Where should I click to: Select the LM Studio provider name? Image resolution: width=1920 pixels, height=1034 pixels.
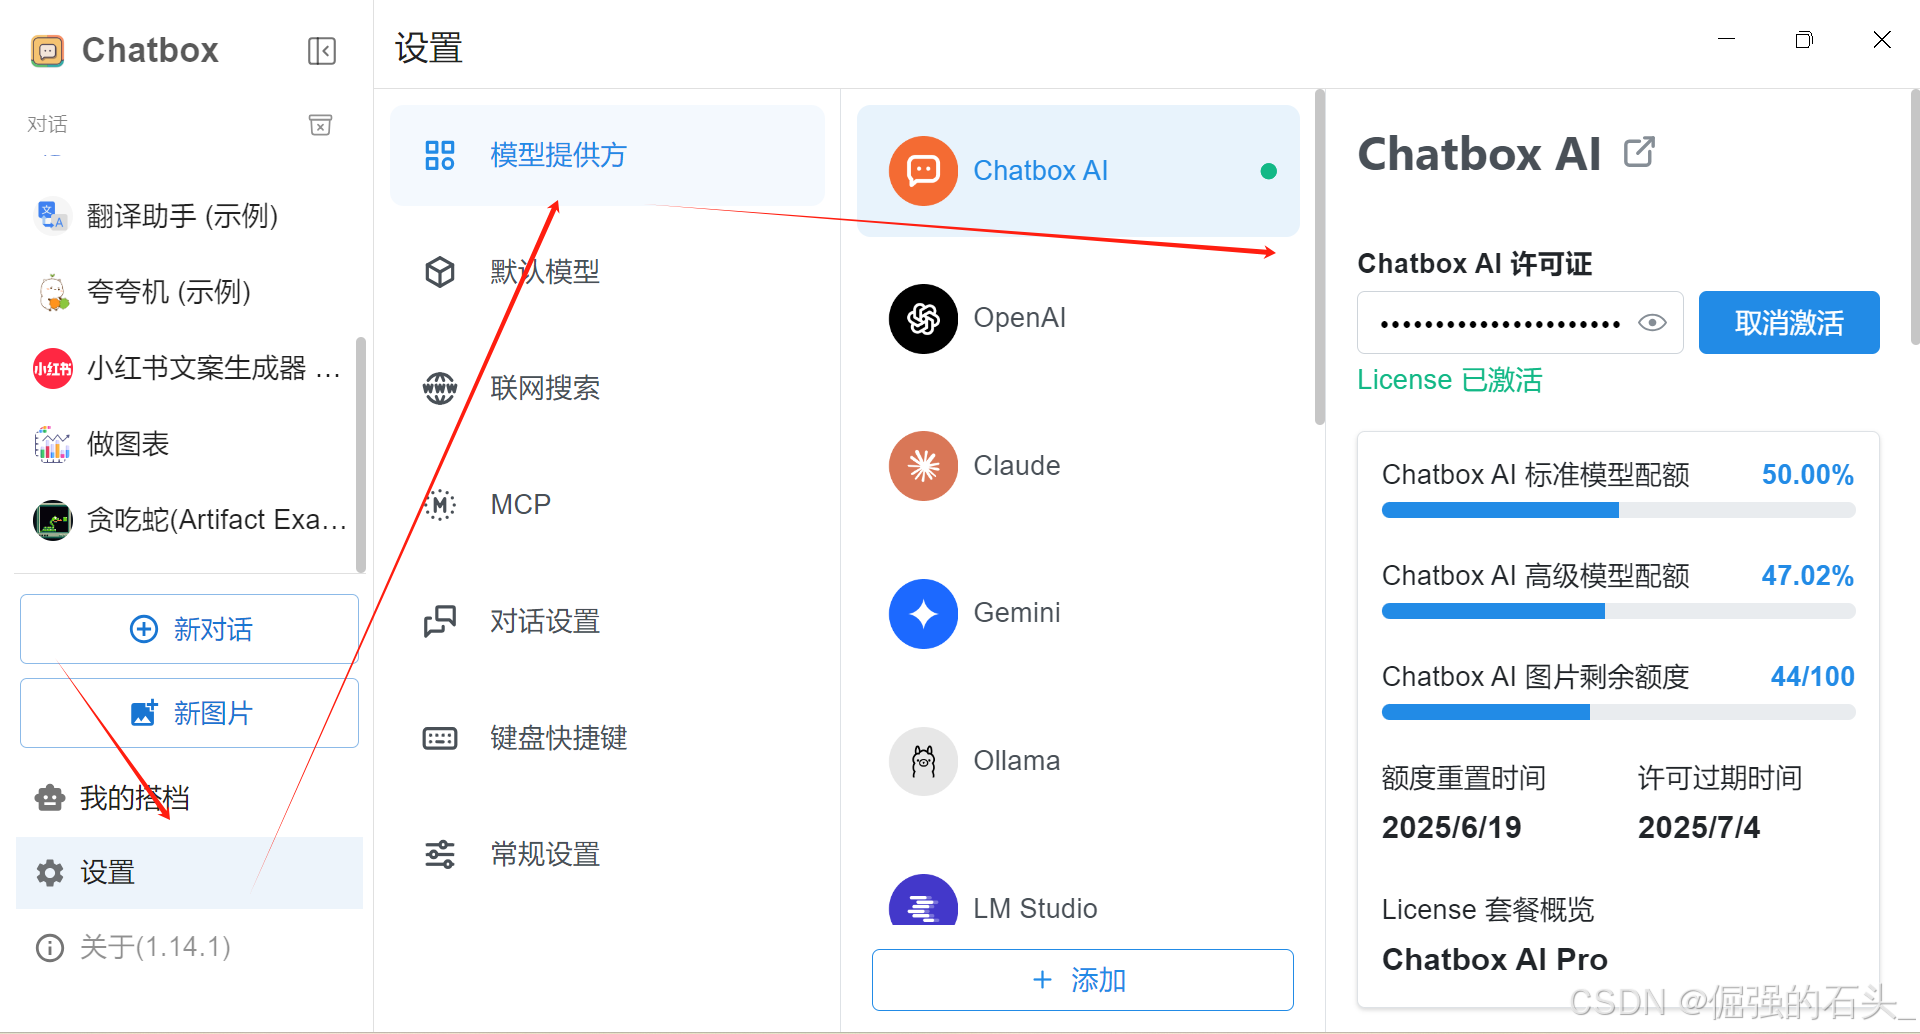click(x=1035, y=908)
